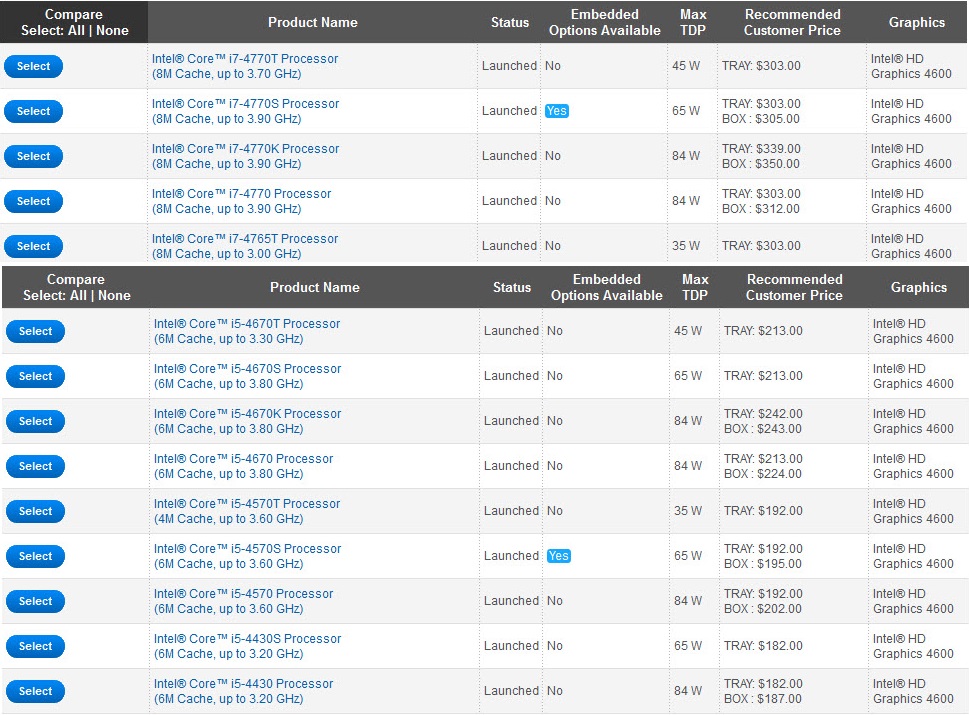Click Select button for Core i7-4770K
The width and height of the screenshot is (969, 715).
[33, 156]
